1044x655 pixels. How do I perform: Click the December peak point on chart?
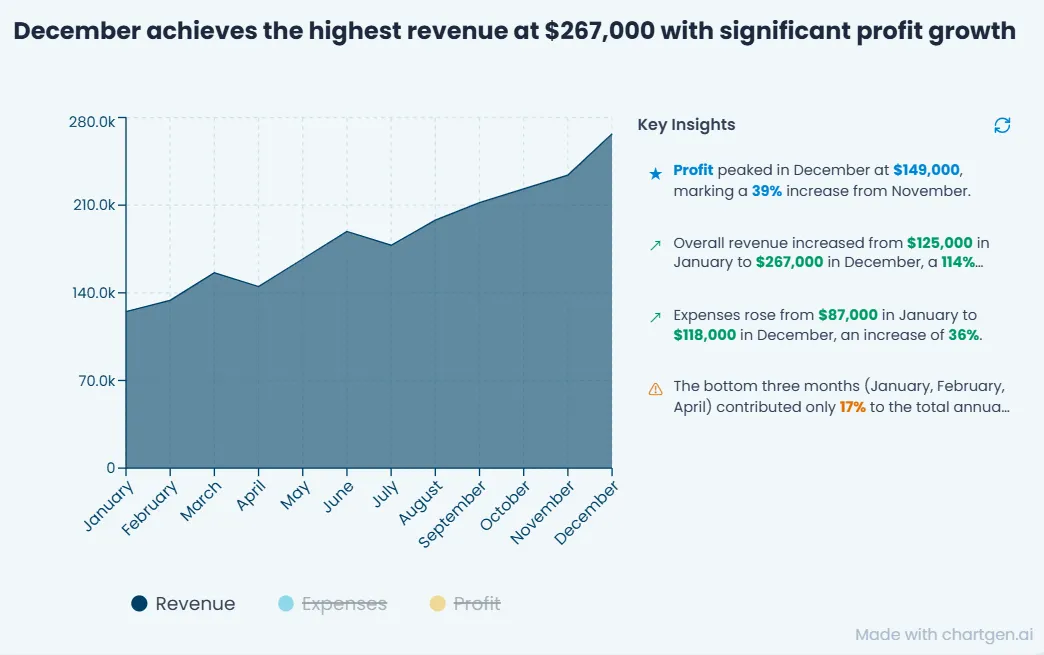pos(611,134)
